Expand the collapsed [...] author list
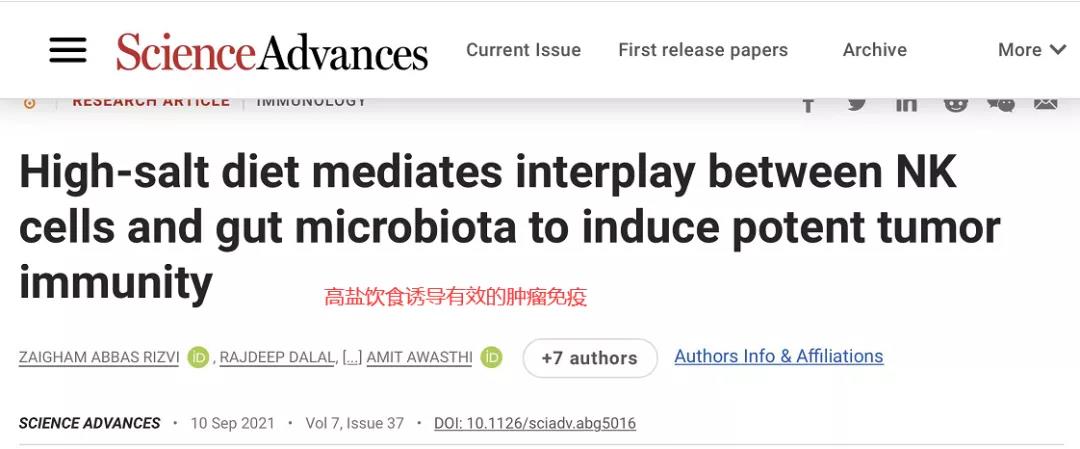1080x449 pixels. pyautogui.click(x=352, y=358)
